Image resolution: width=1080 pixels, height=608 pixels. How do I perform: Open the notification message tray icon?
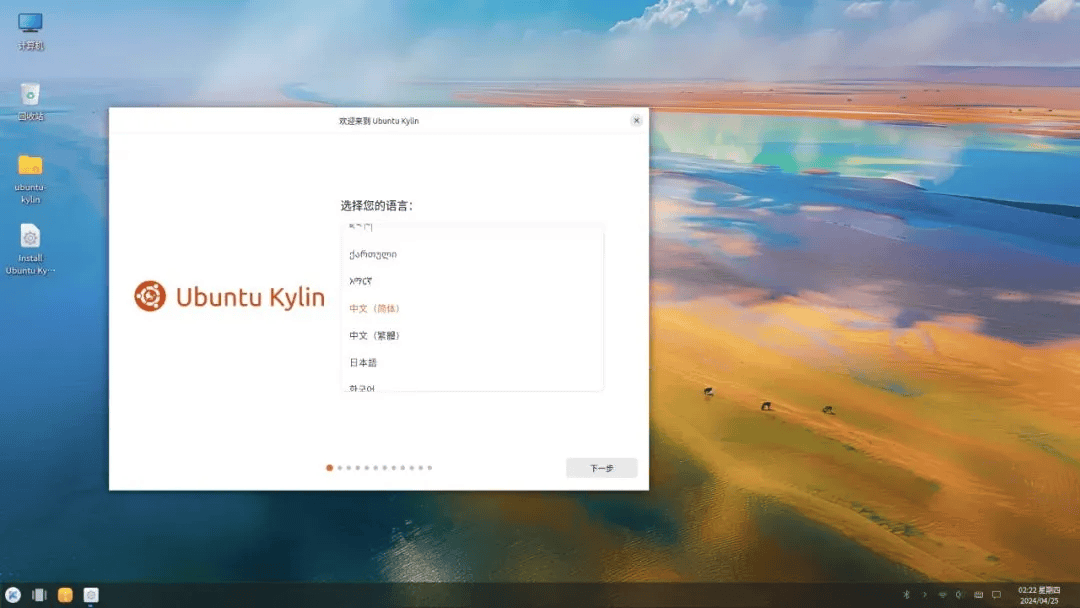point(996,595)
